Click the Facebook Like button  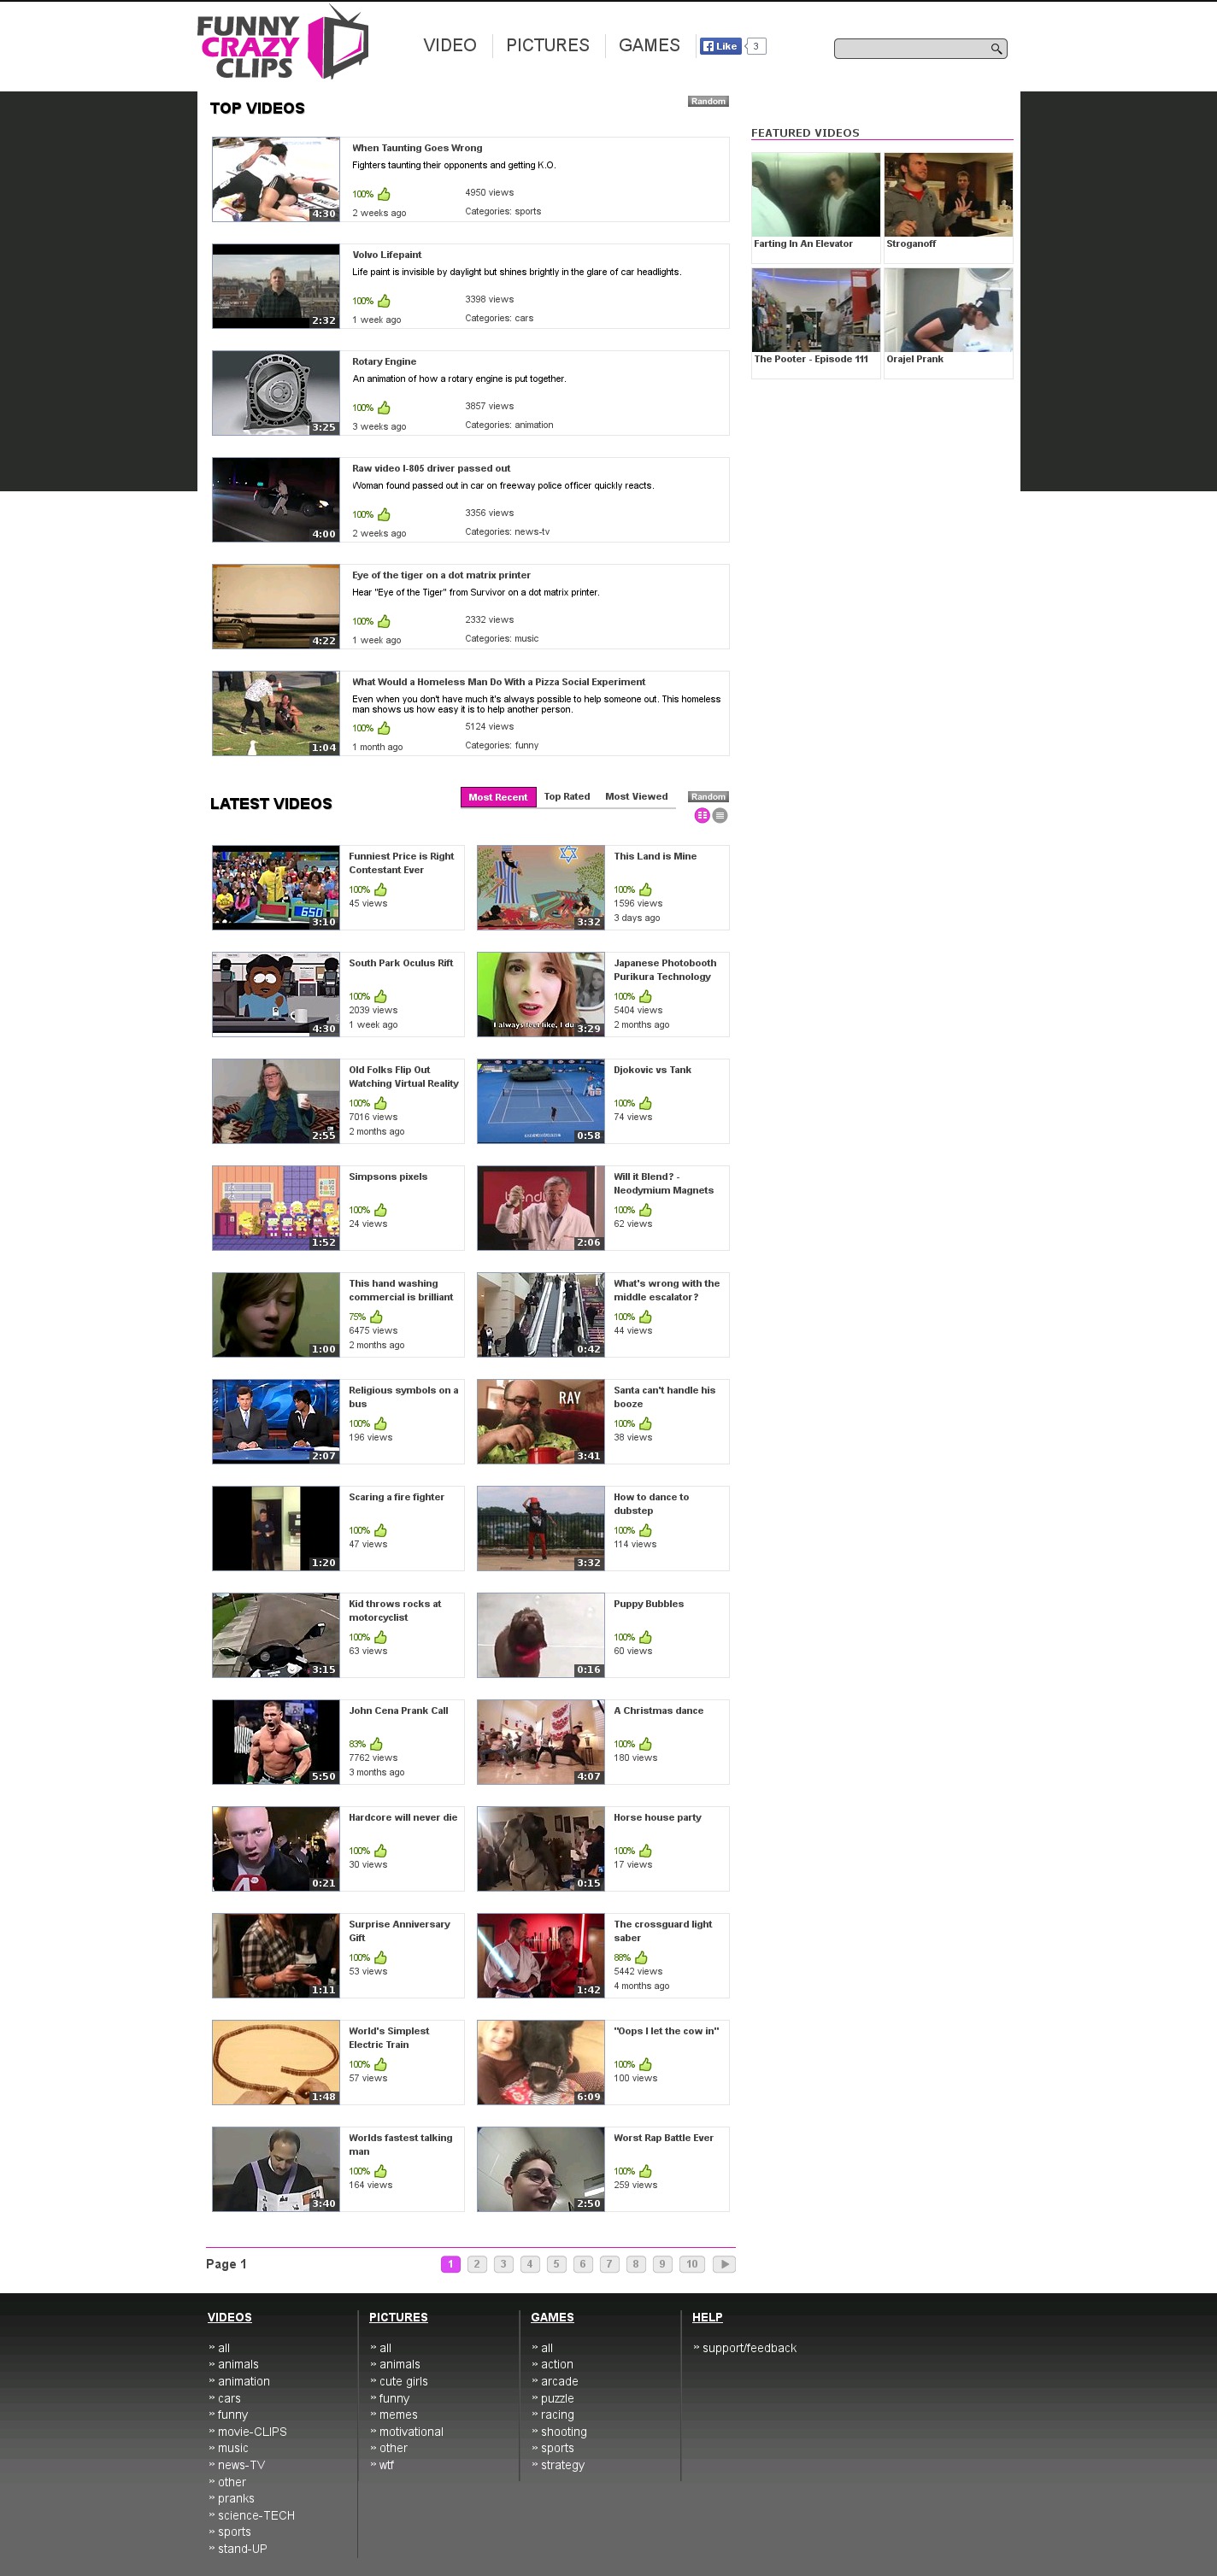click(720, 46)
